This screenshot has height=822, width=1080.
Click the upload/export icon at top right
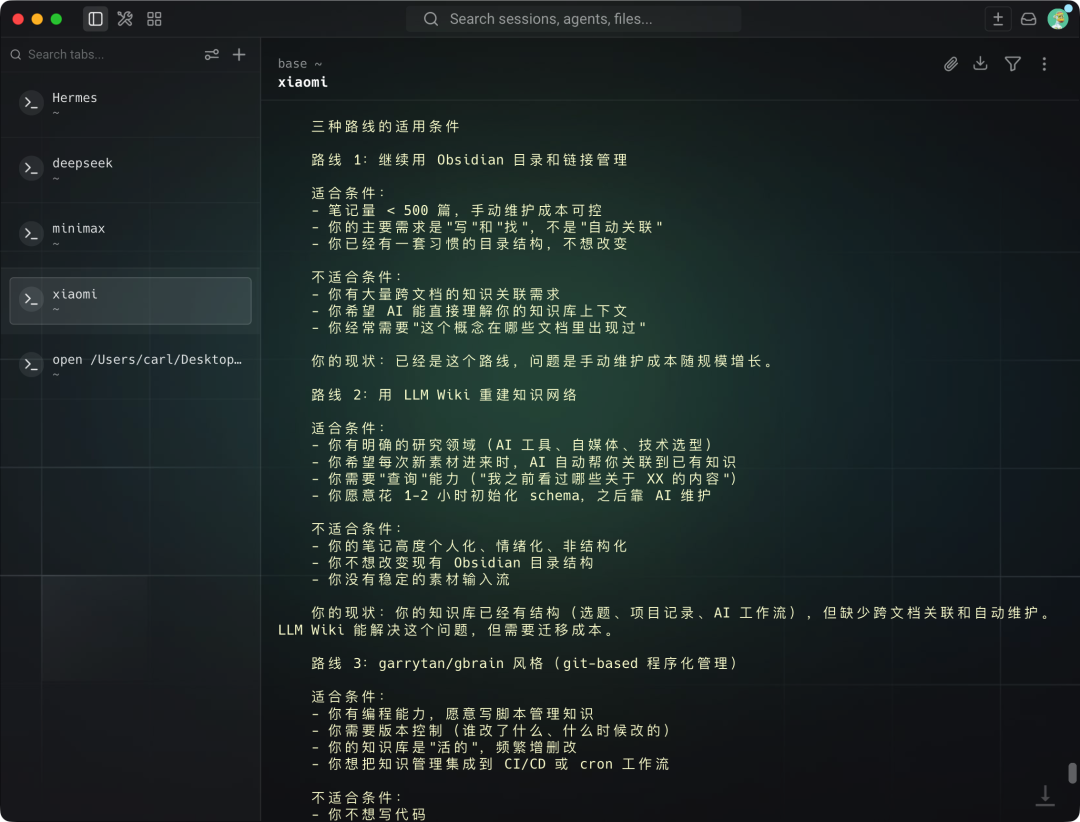pyautogui.click(x=997, y=19)
